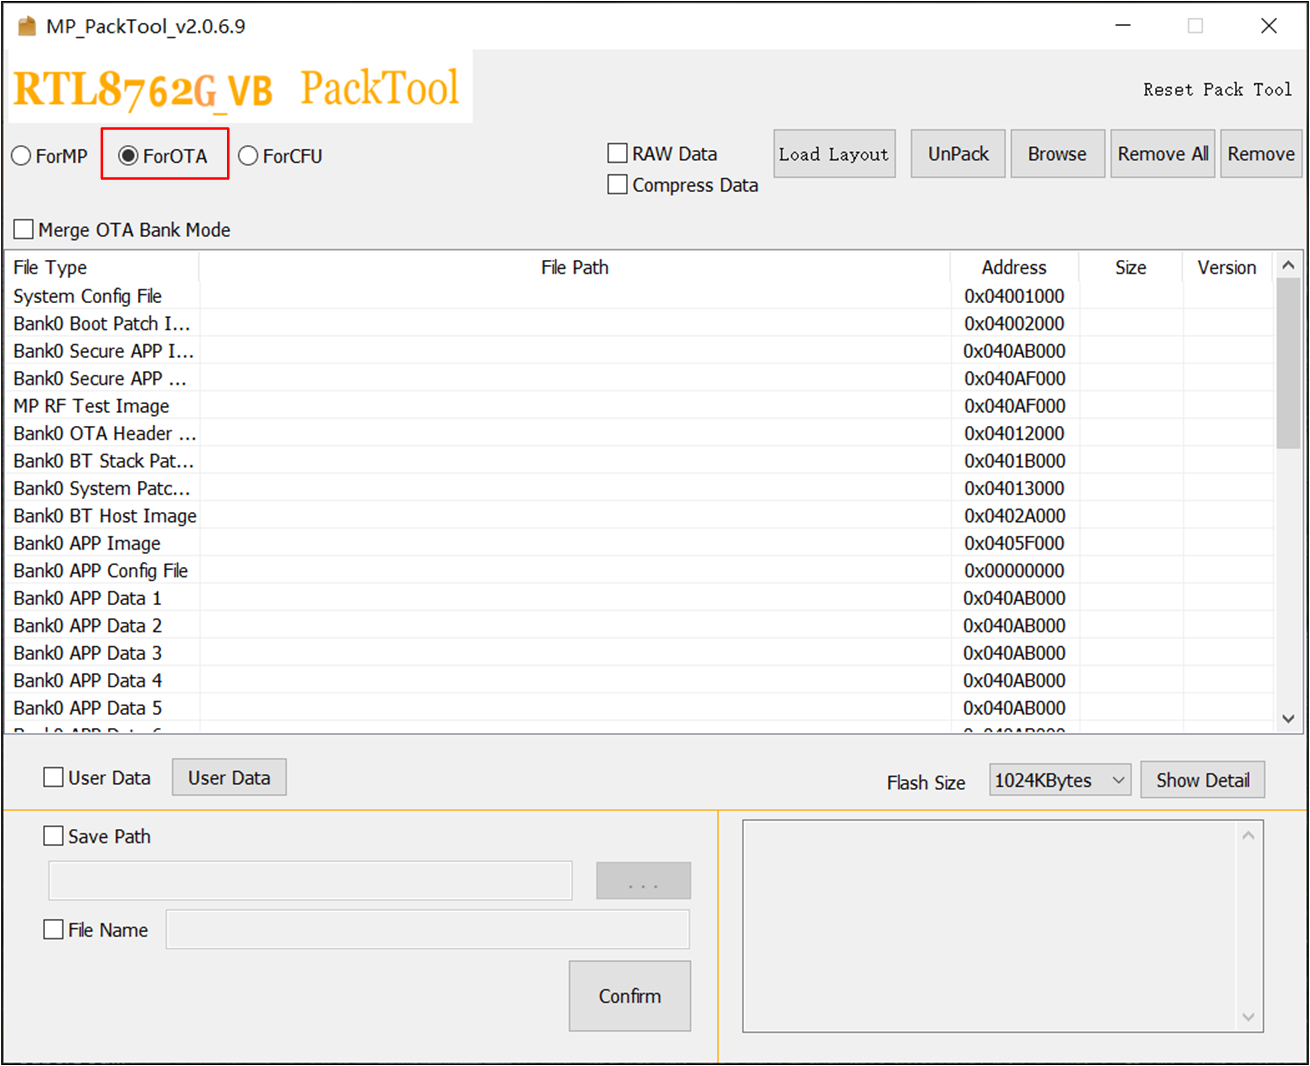The image size is (1310, 1066).
Task: Select the Bank0 APP Image row
Action: click(x=87, y=543)
